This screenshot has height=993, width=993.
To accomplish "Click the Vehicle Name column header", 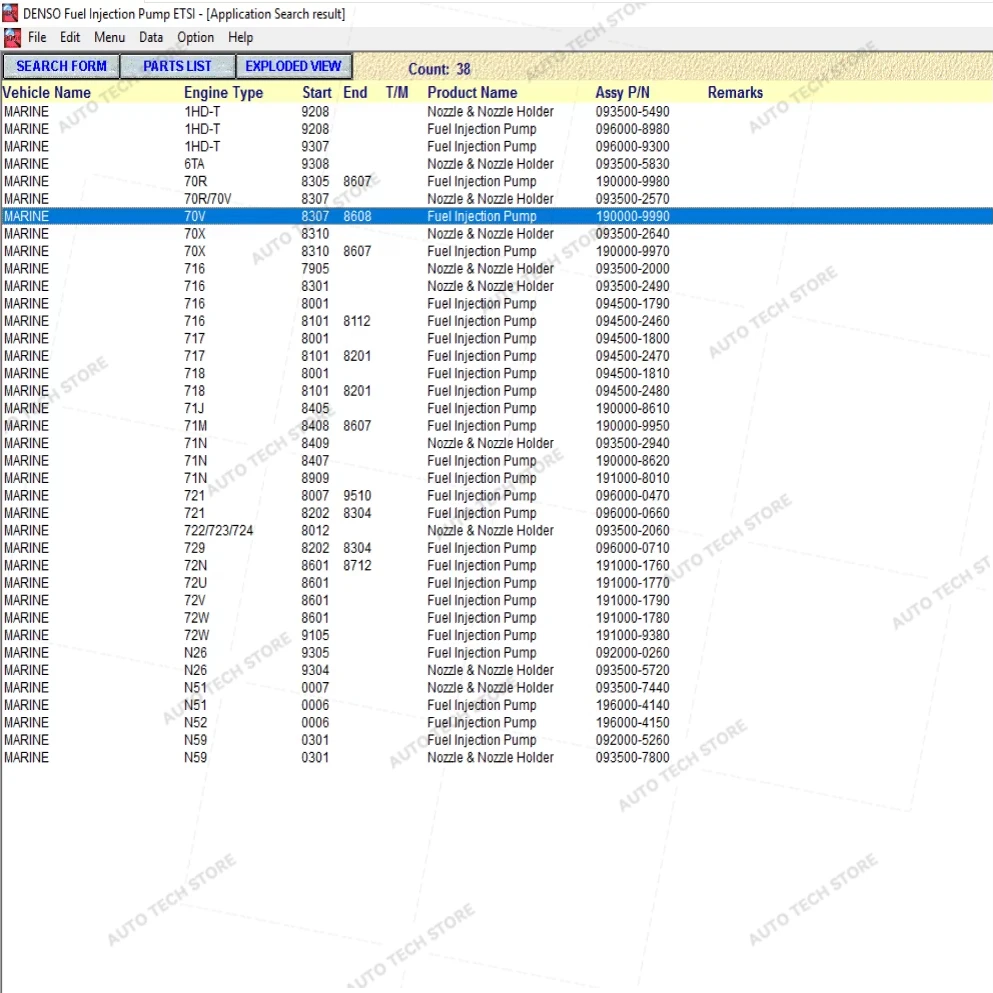I will pyautogui.click(x=47, y=92).
